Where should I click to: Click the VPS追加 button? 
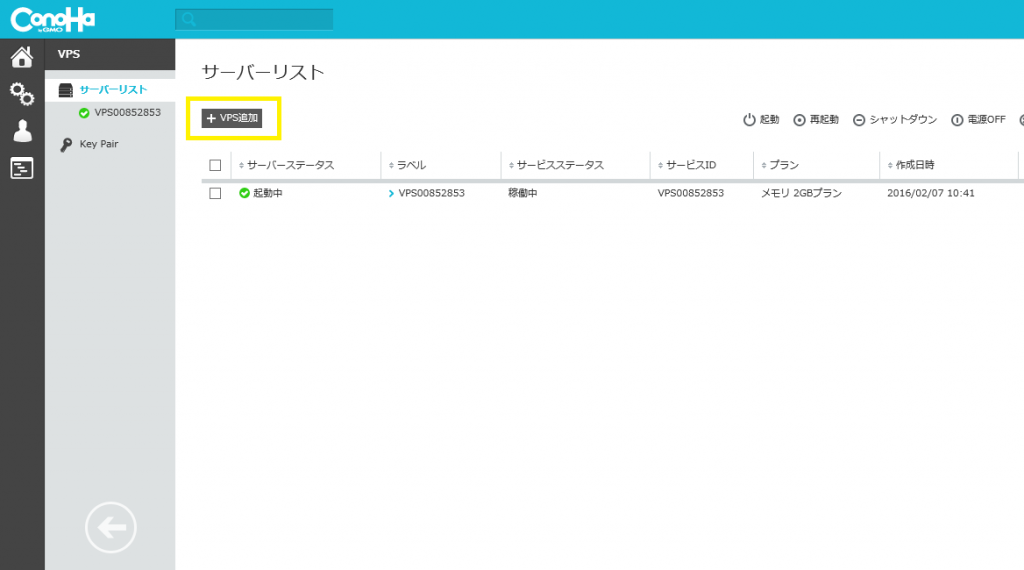click(232, 118)
